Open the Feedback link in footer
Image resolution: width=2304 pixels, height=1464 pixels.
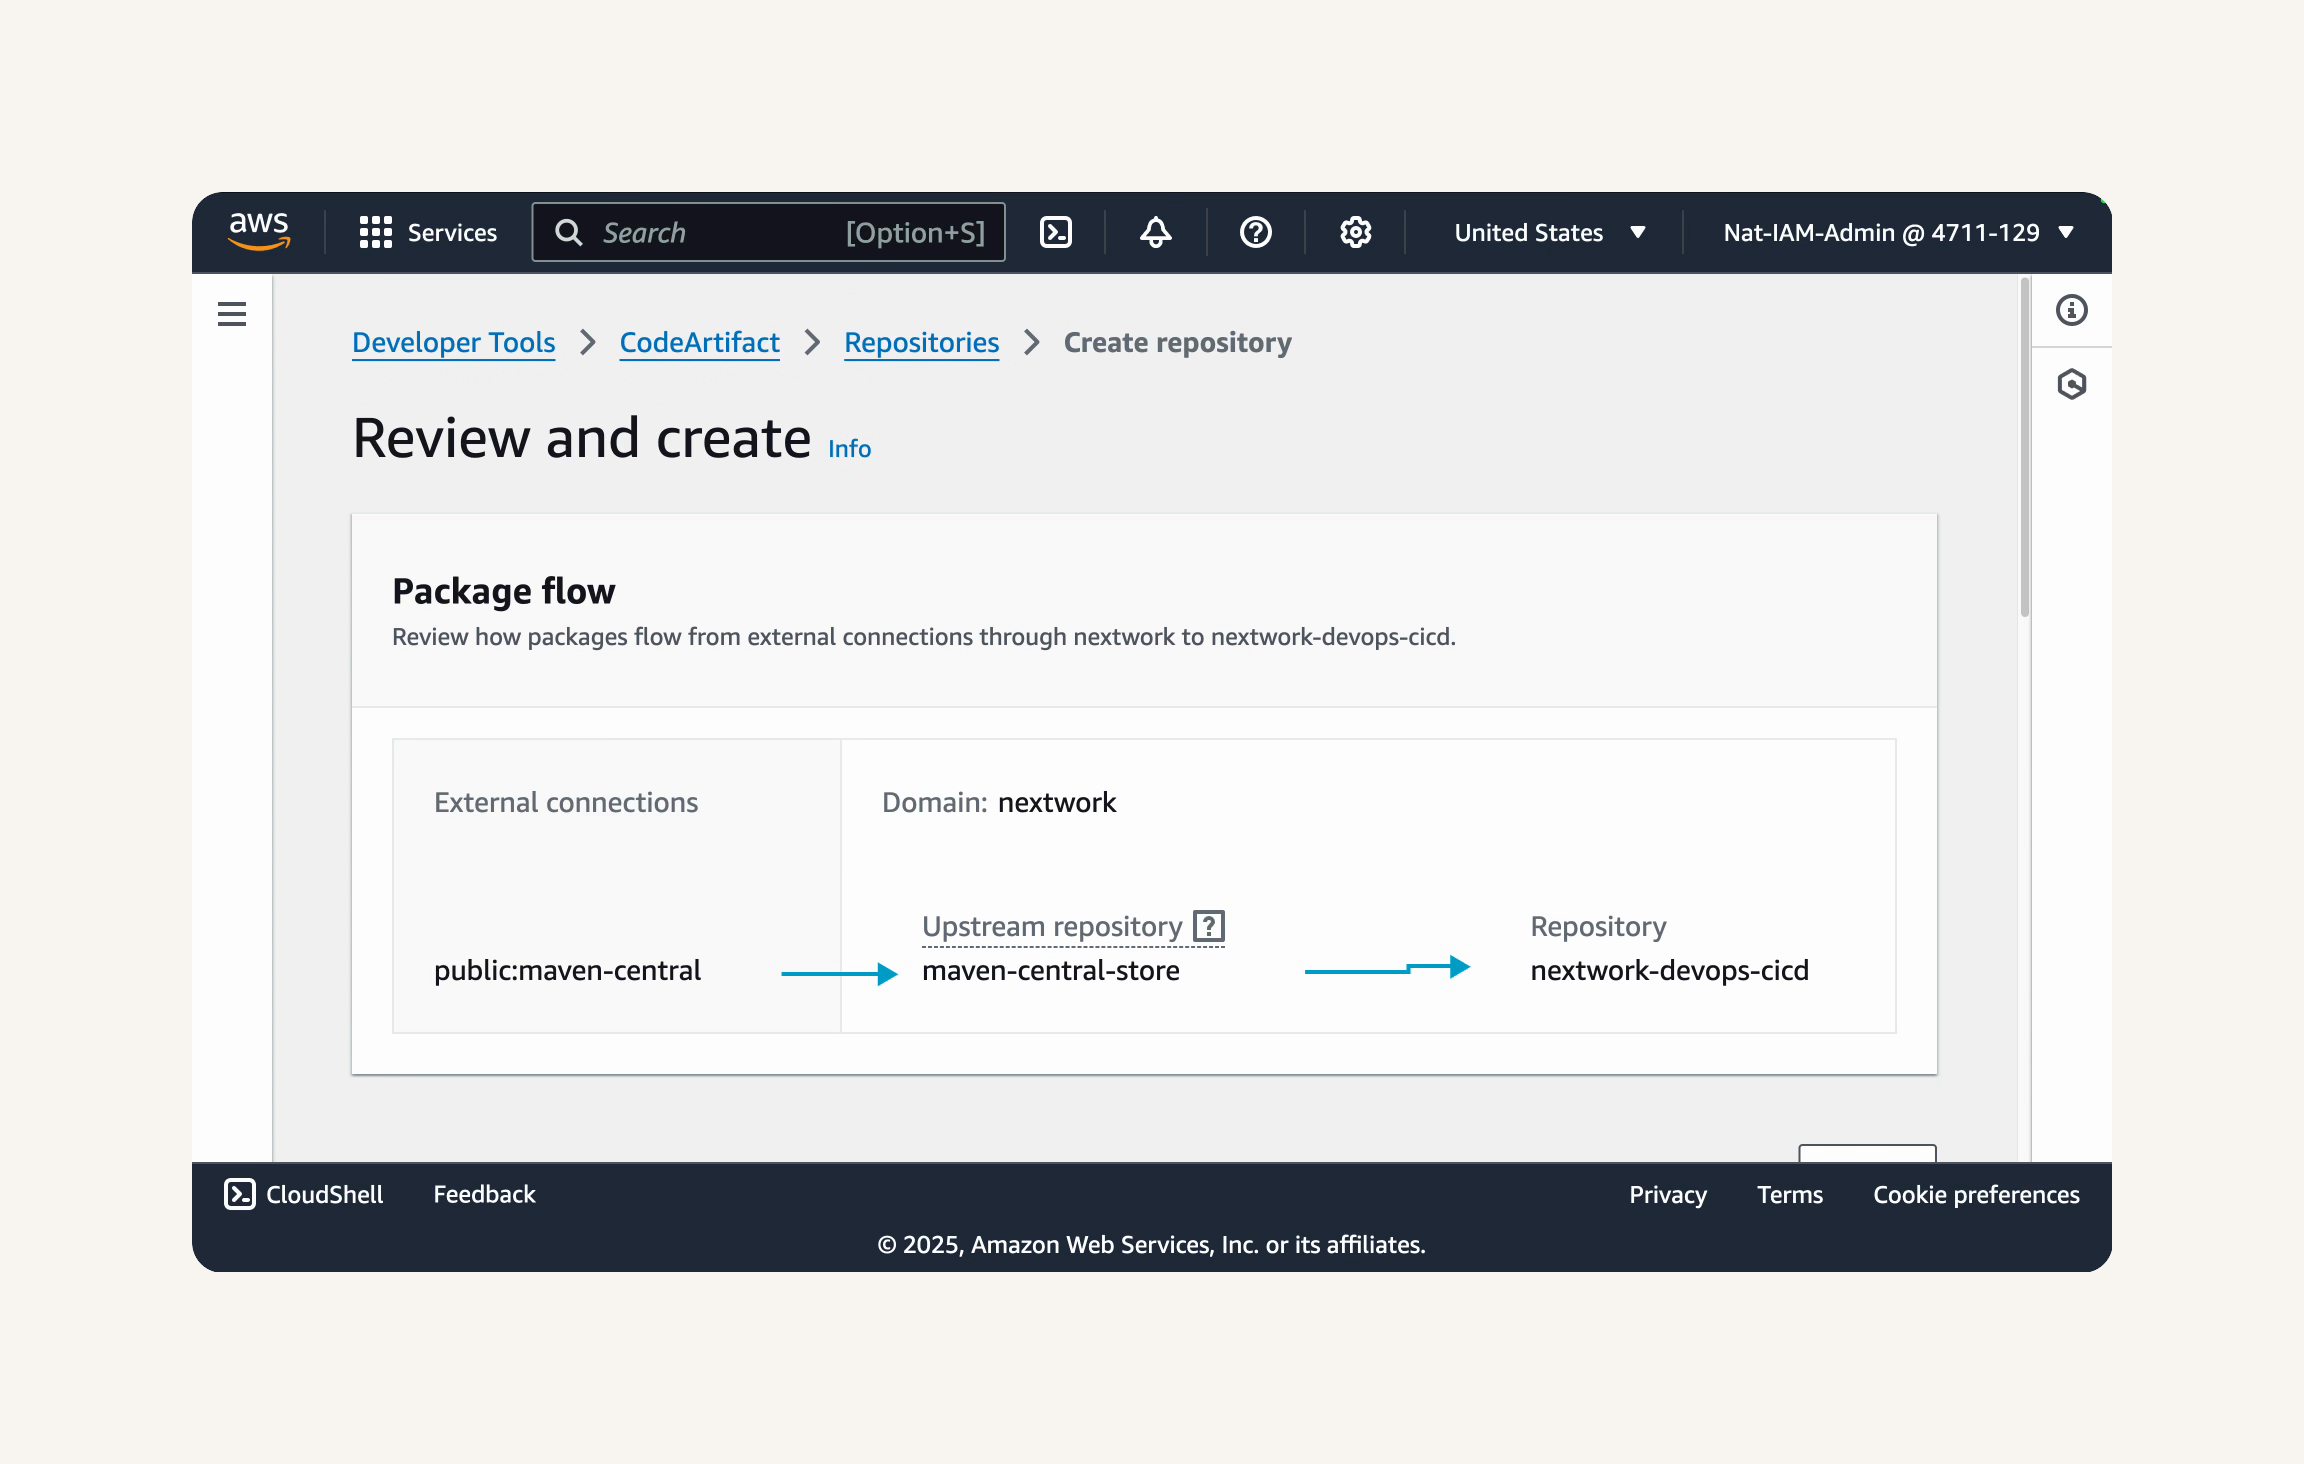point(484,1194)
